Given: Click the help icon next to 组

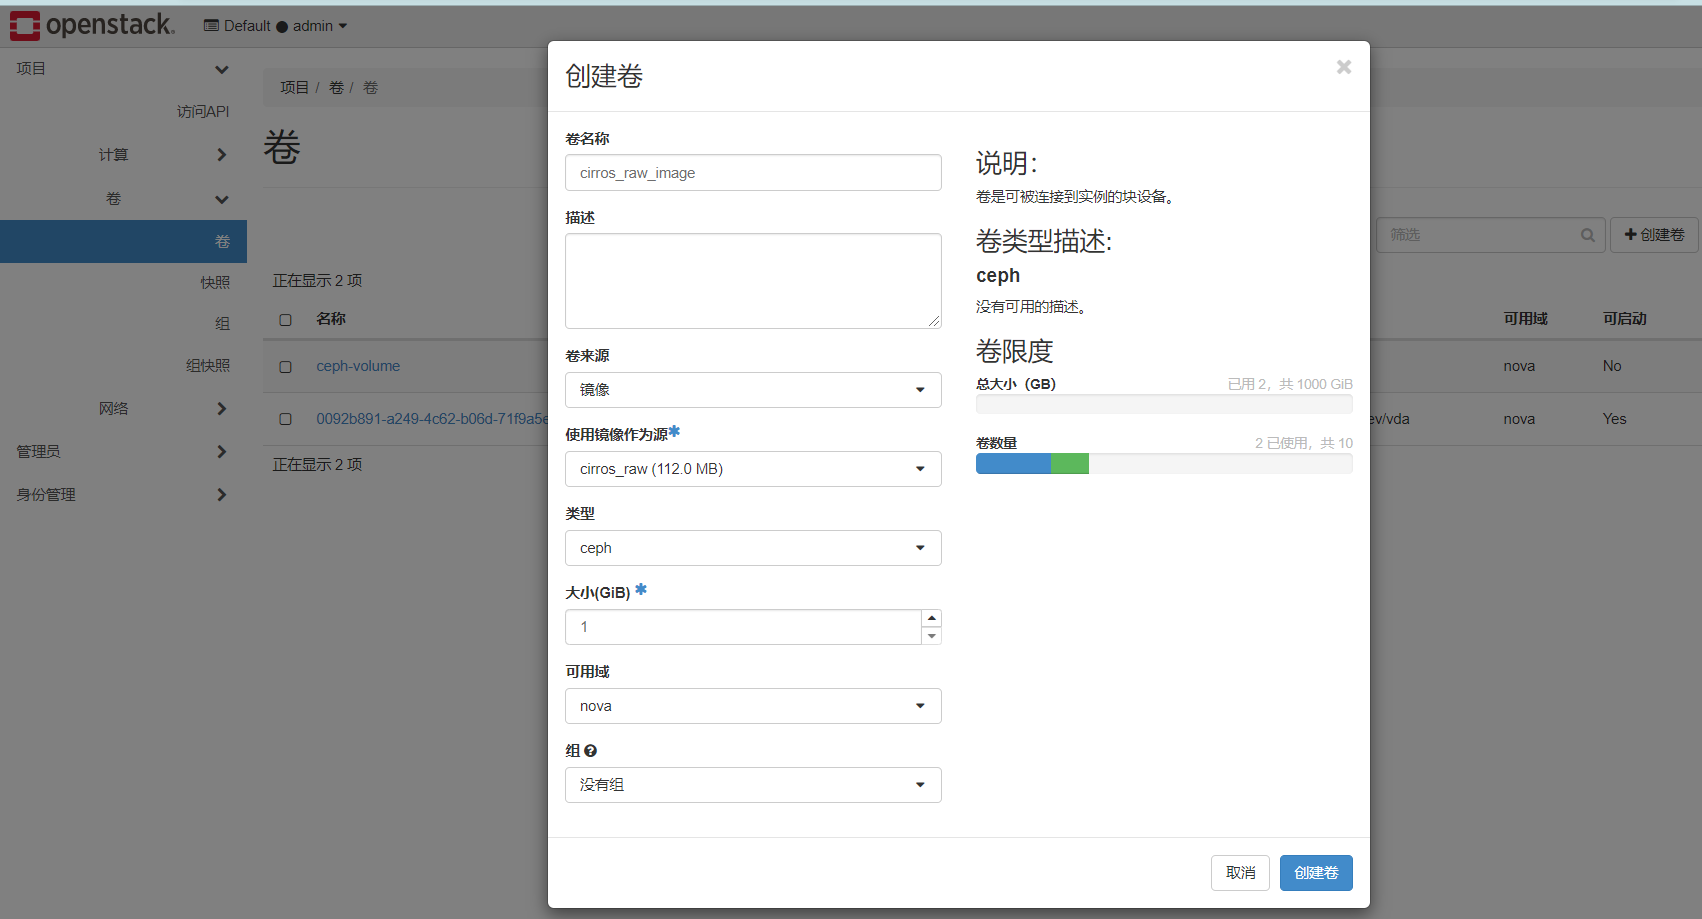Looking at the screenshot, I should point(590,751).
